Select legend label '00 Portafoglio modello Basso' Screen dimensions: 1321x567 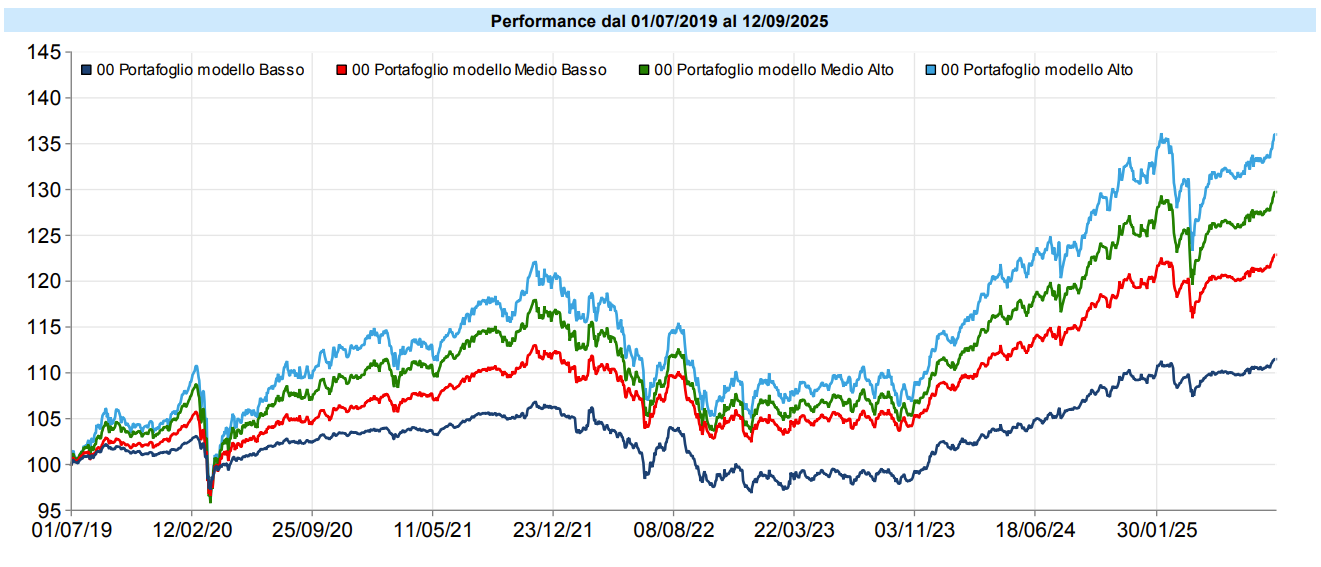click(200, 70)
